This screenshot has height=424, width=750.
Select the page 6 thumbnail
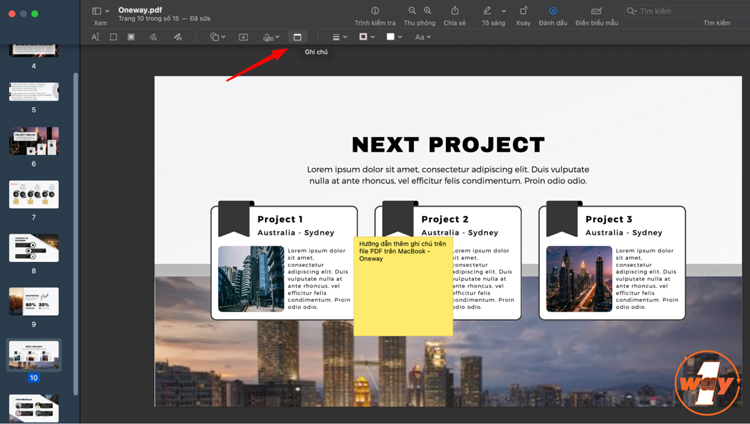click(x=34, y=141)
